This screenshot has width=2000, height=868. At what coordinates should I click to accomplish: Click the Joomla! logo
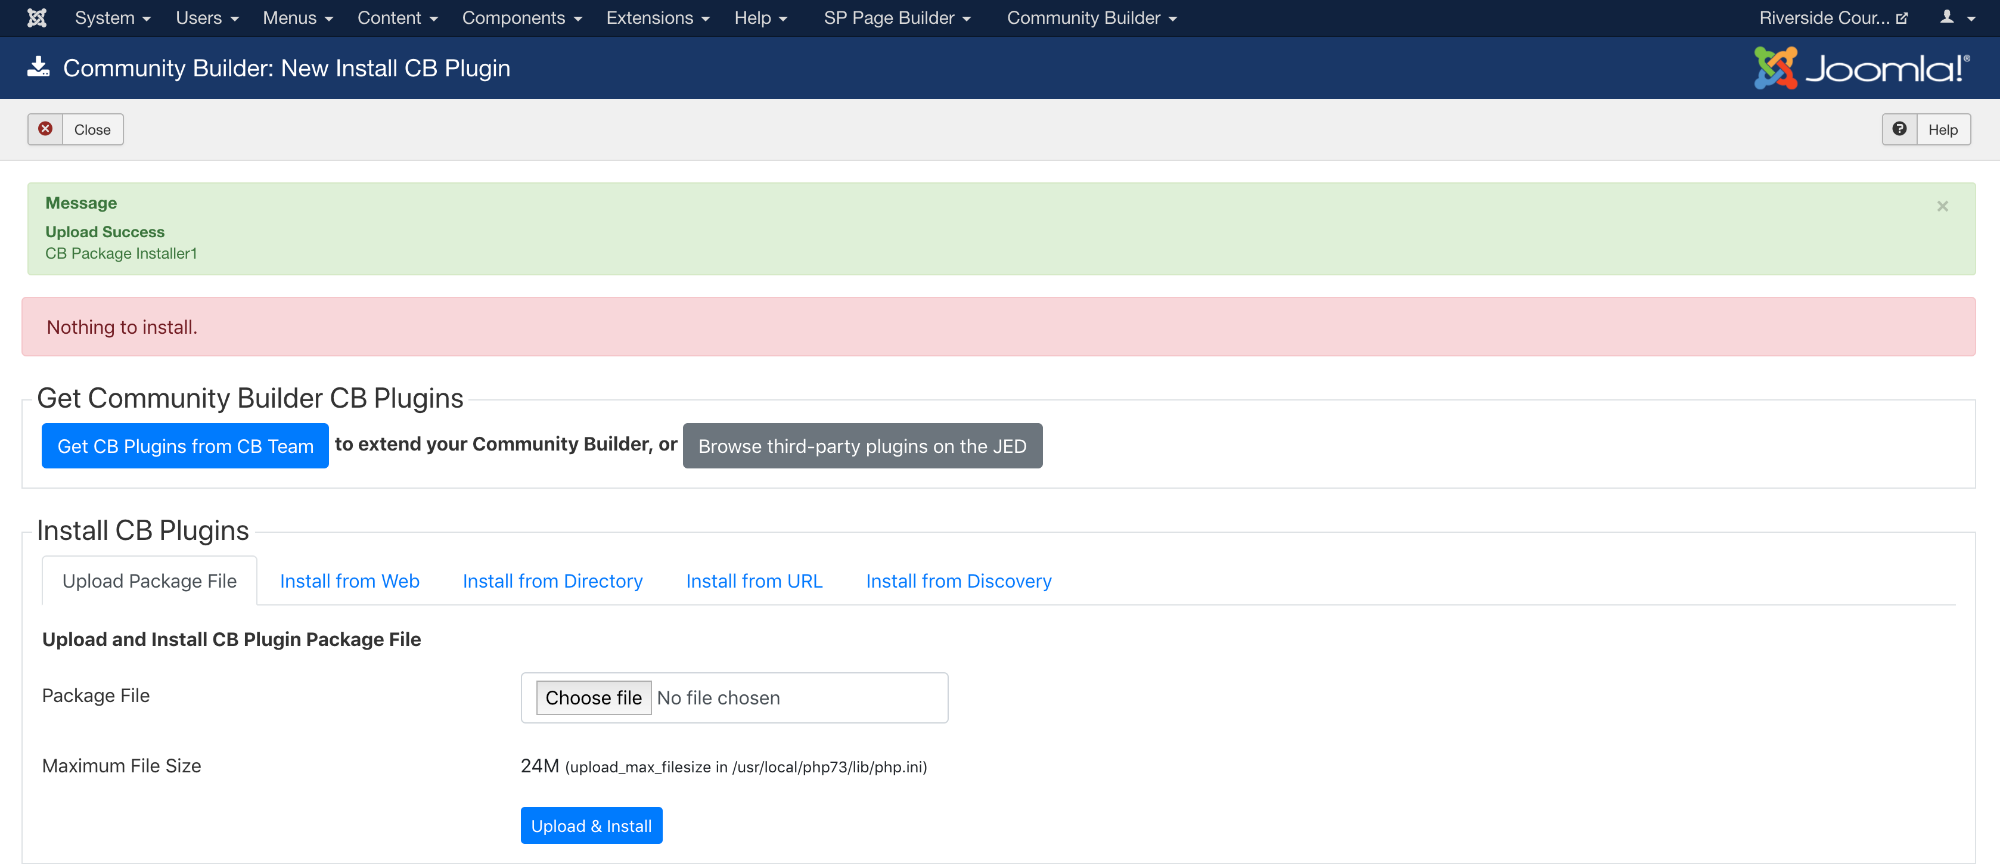[1861, 68]
